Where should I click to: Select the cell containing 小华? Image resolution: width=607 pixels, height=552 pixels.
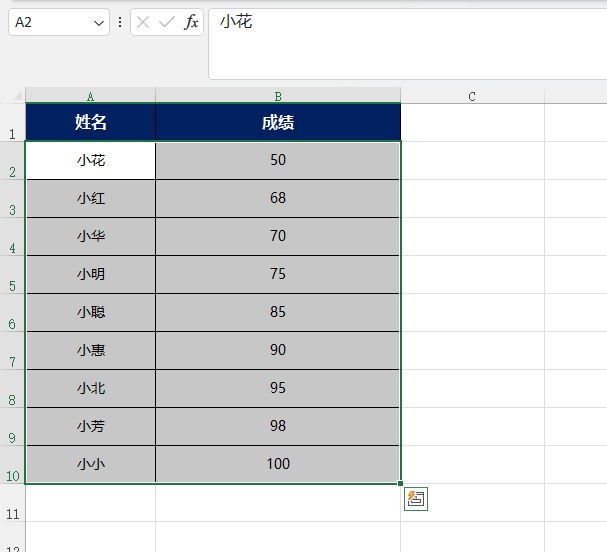pyautogui.click(x=90, y=236)
